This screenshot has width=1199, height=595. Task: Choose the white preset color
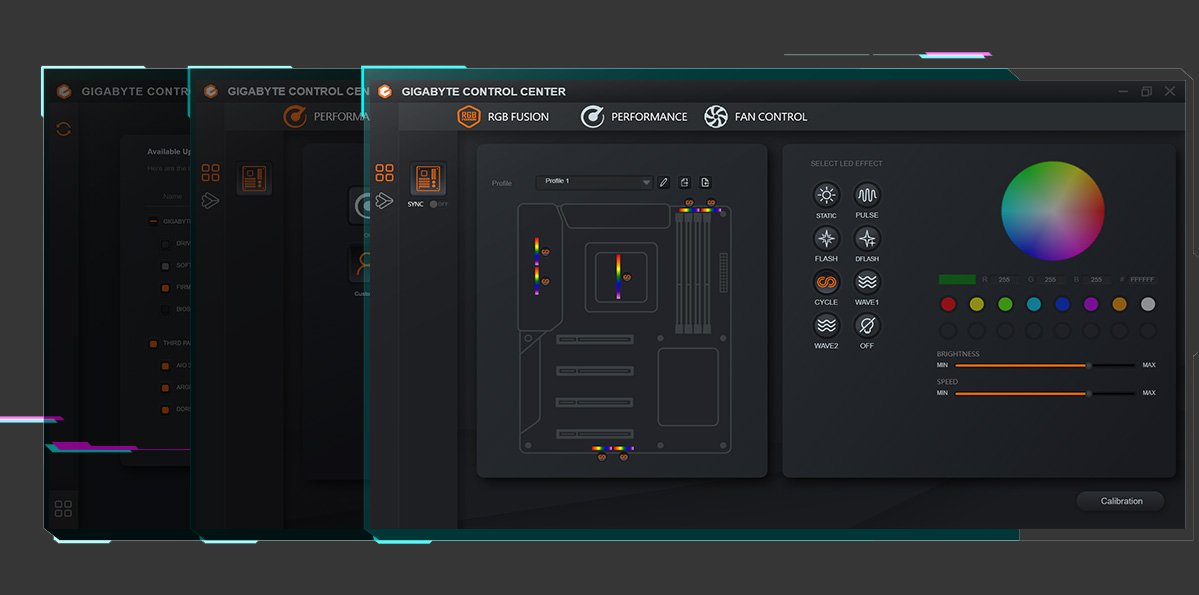1148,304
